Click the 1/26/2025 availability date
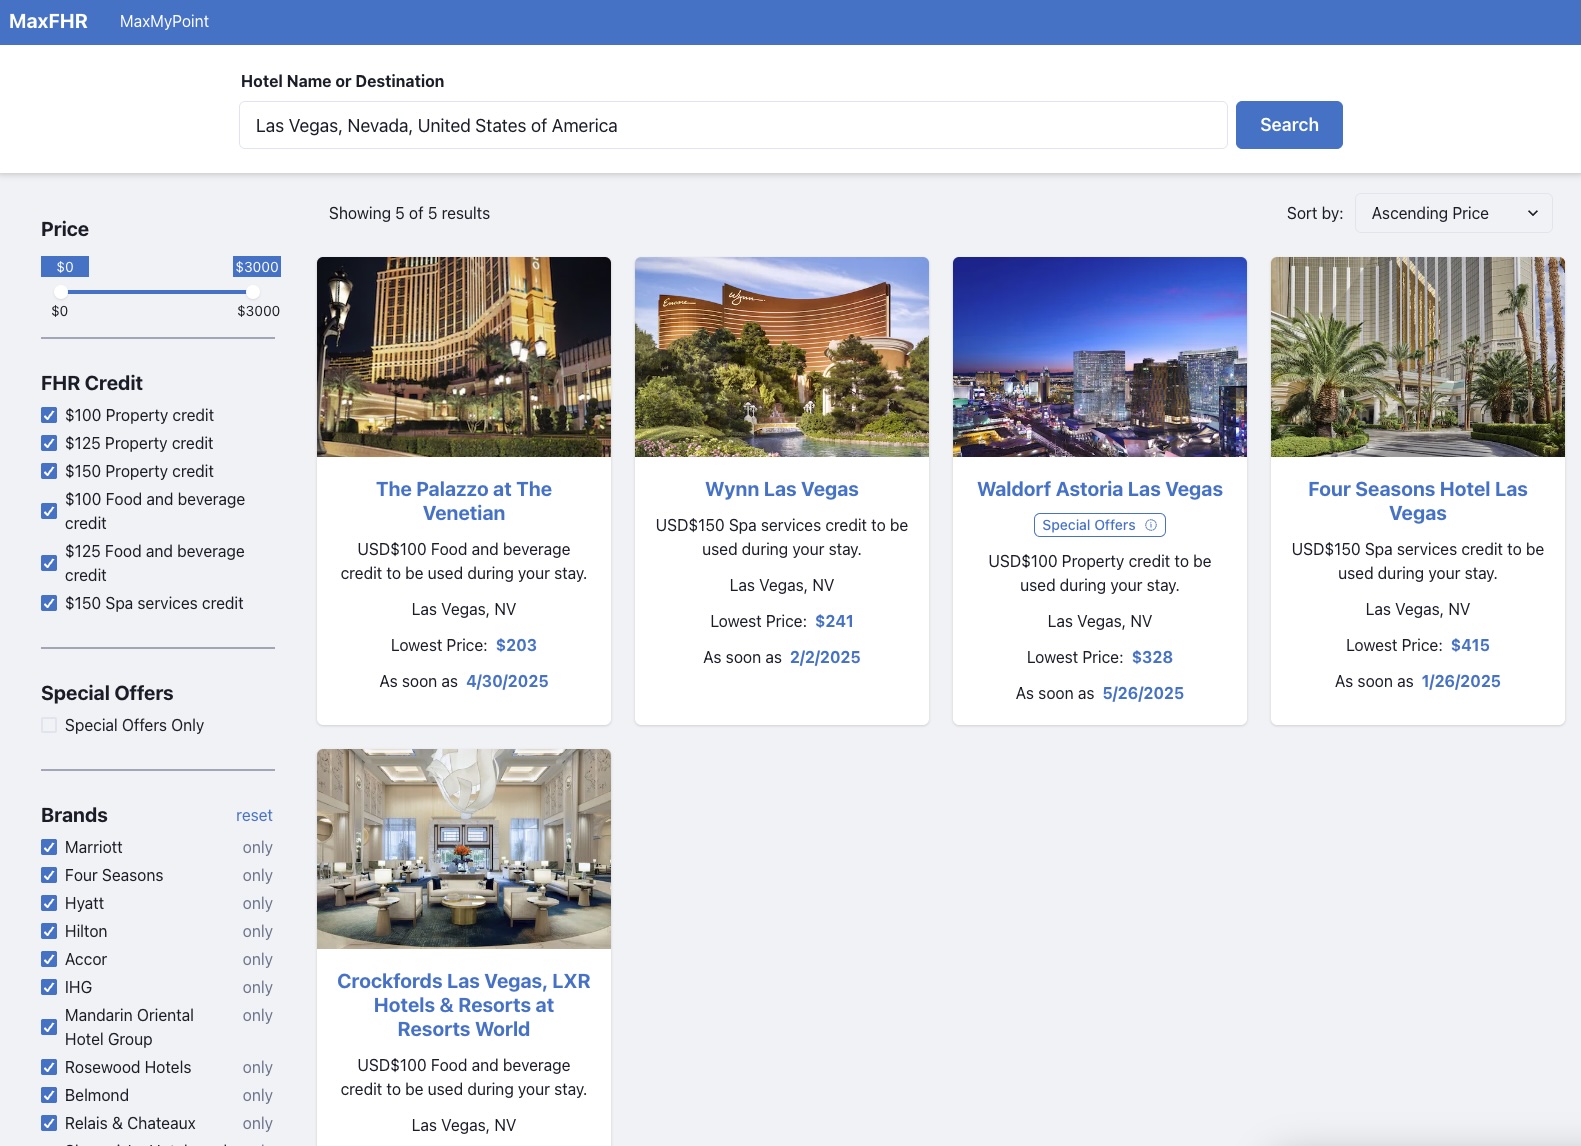This screenshot has width=1581, height=1146. (x=1461, y=681)
